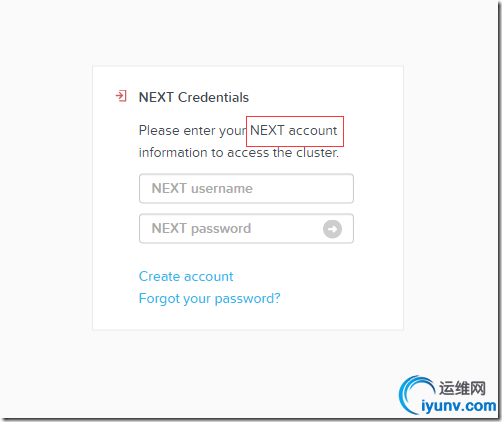Open the Create account link

pyautogui.click(x=186, y=276)
